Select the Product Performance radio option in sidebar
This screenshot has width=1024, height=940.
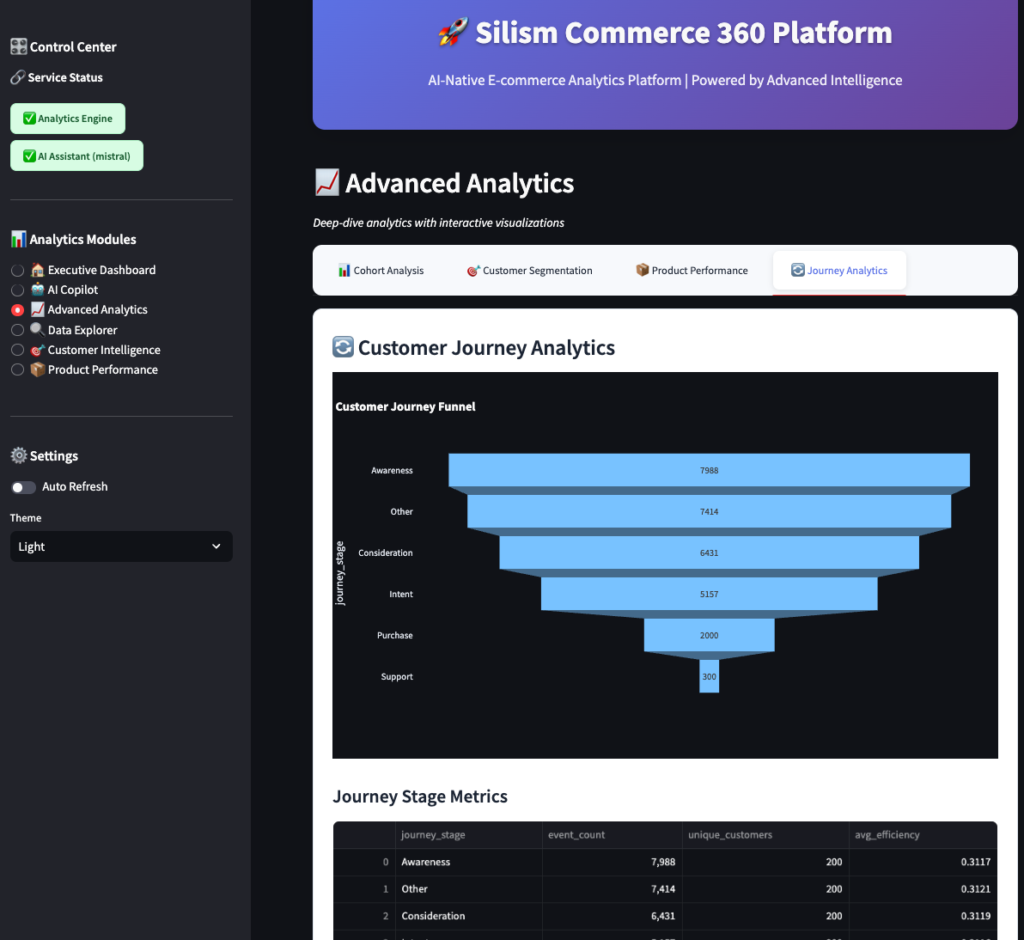17,370
